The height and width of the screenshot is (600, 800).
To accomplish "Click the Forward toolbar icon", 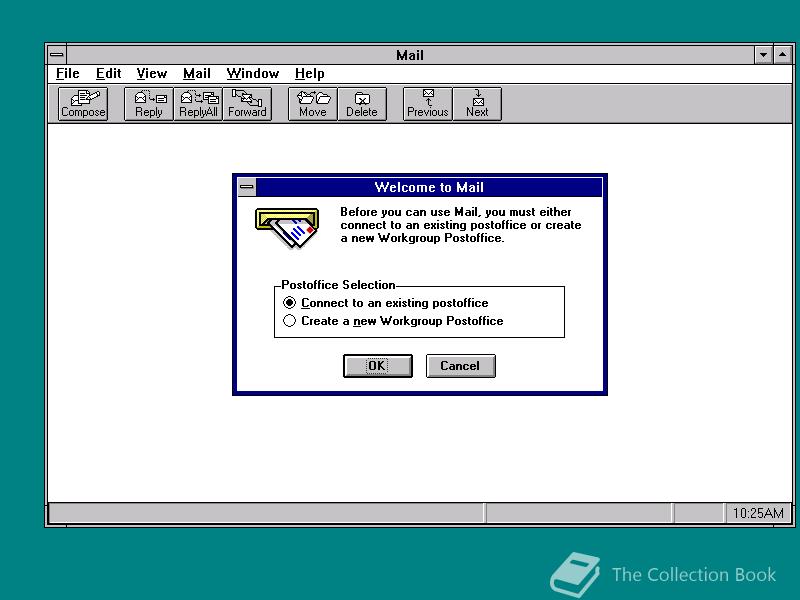I will (247, 104).
